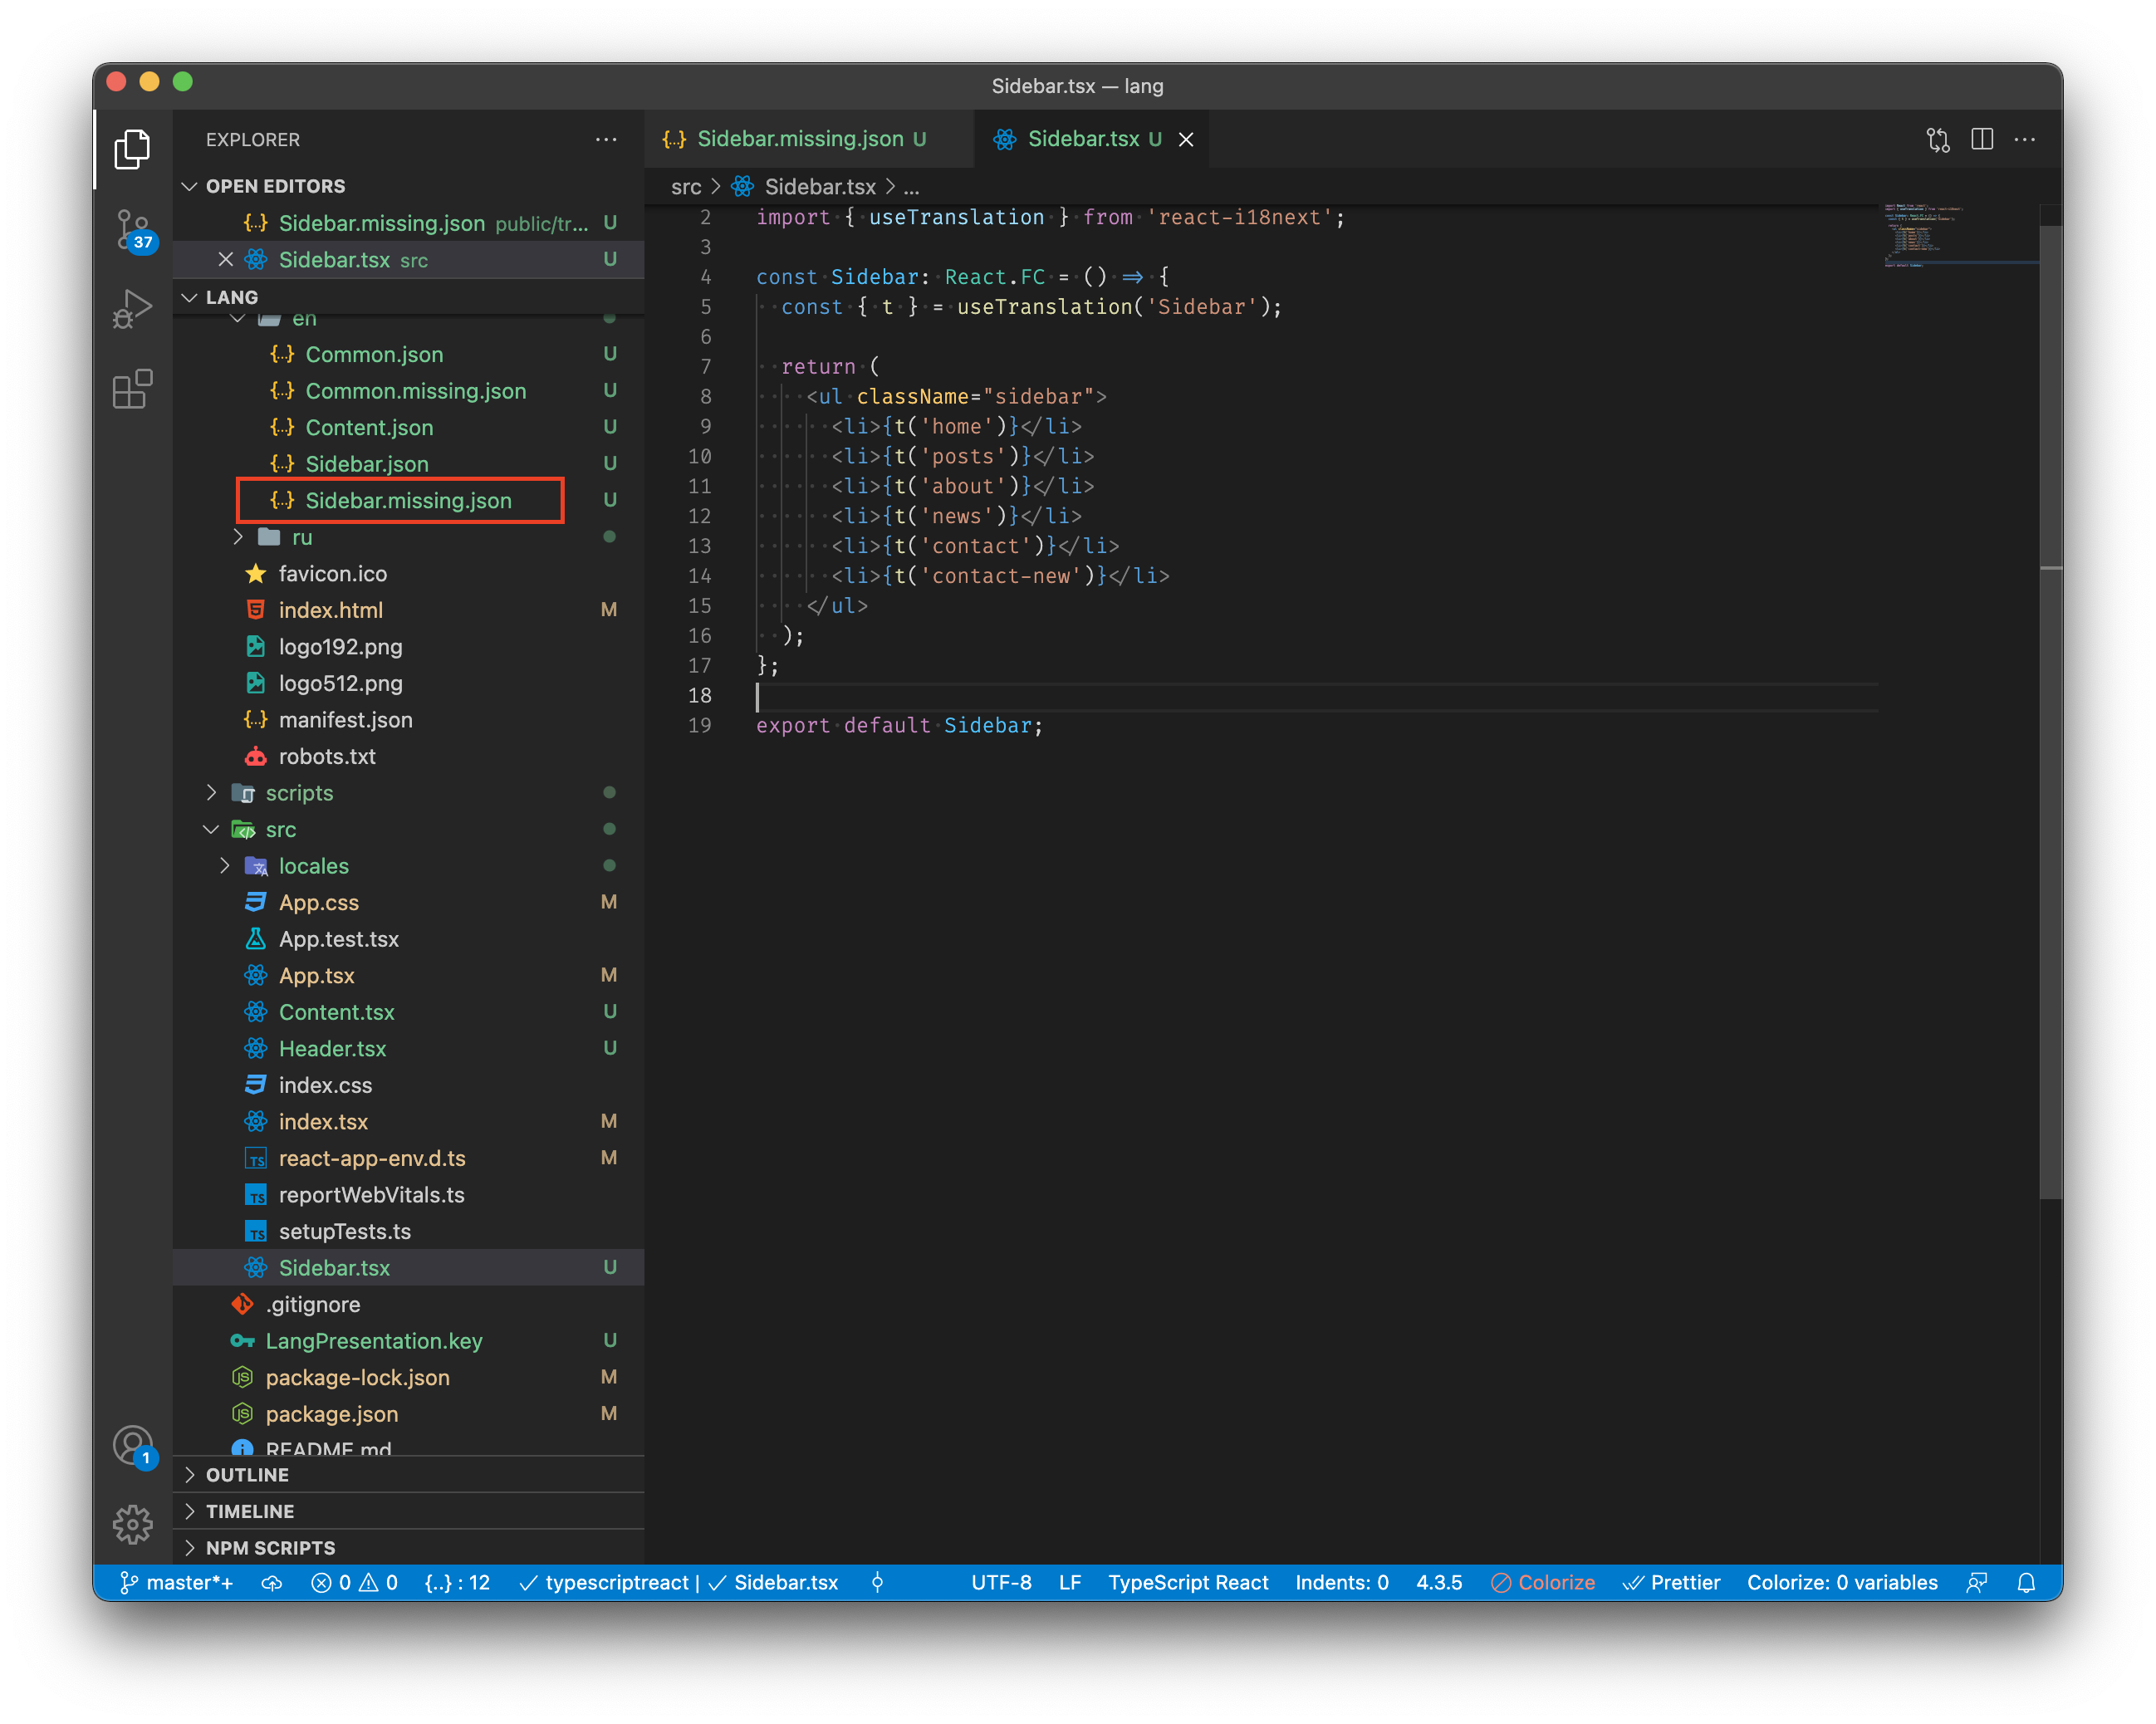Click Indents: 0 status item
Image resolution: width=2156 pixels, height=1724 pixels.
(1341, 1582)
